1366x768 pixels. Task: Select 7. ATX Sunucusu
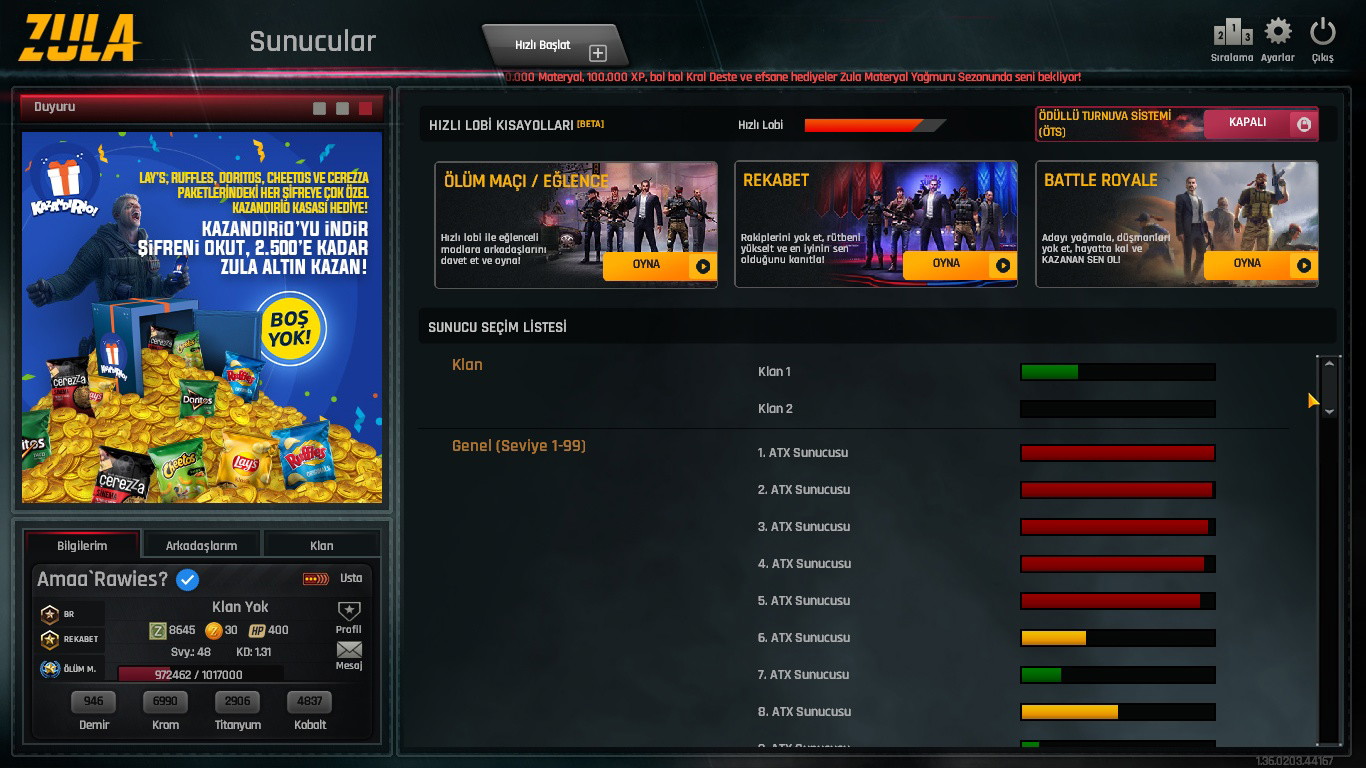803,675
